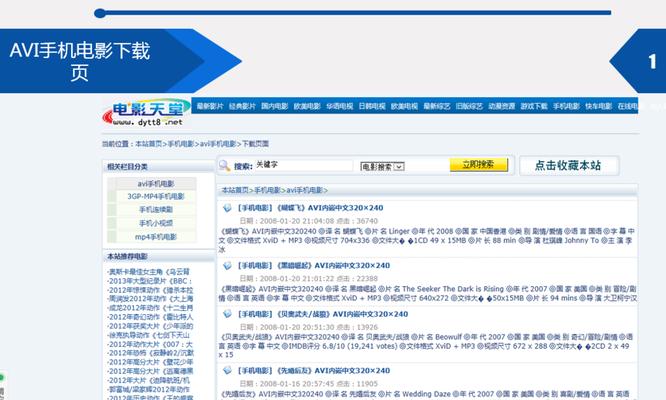Click the magnifier search icon
Viewport: 666px width, 400px height.
click(224, 165)
